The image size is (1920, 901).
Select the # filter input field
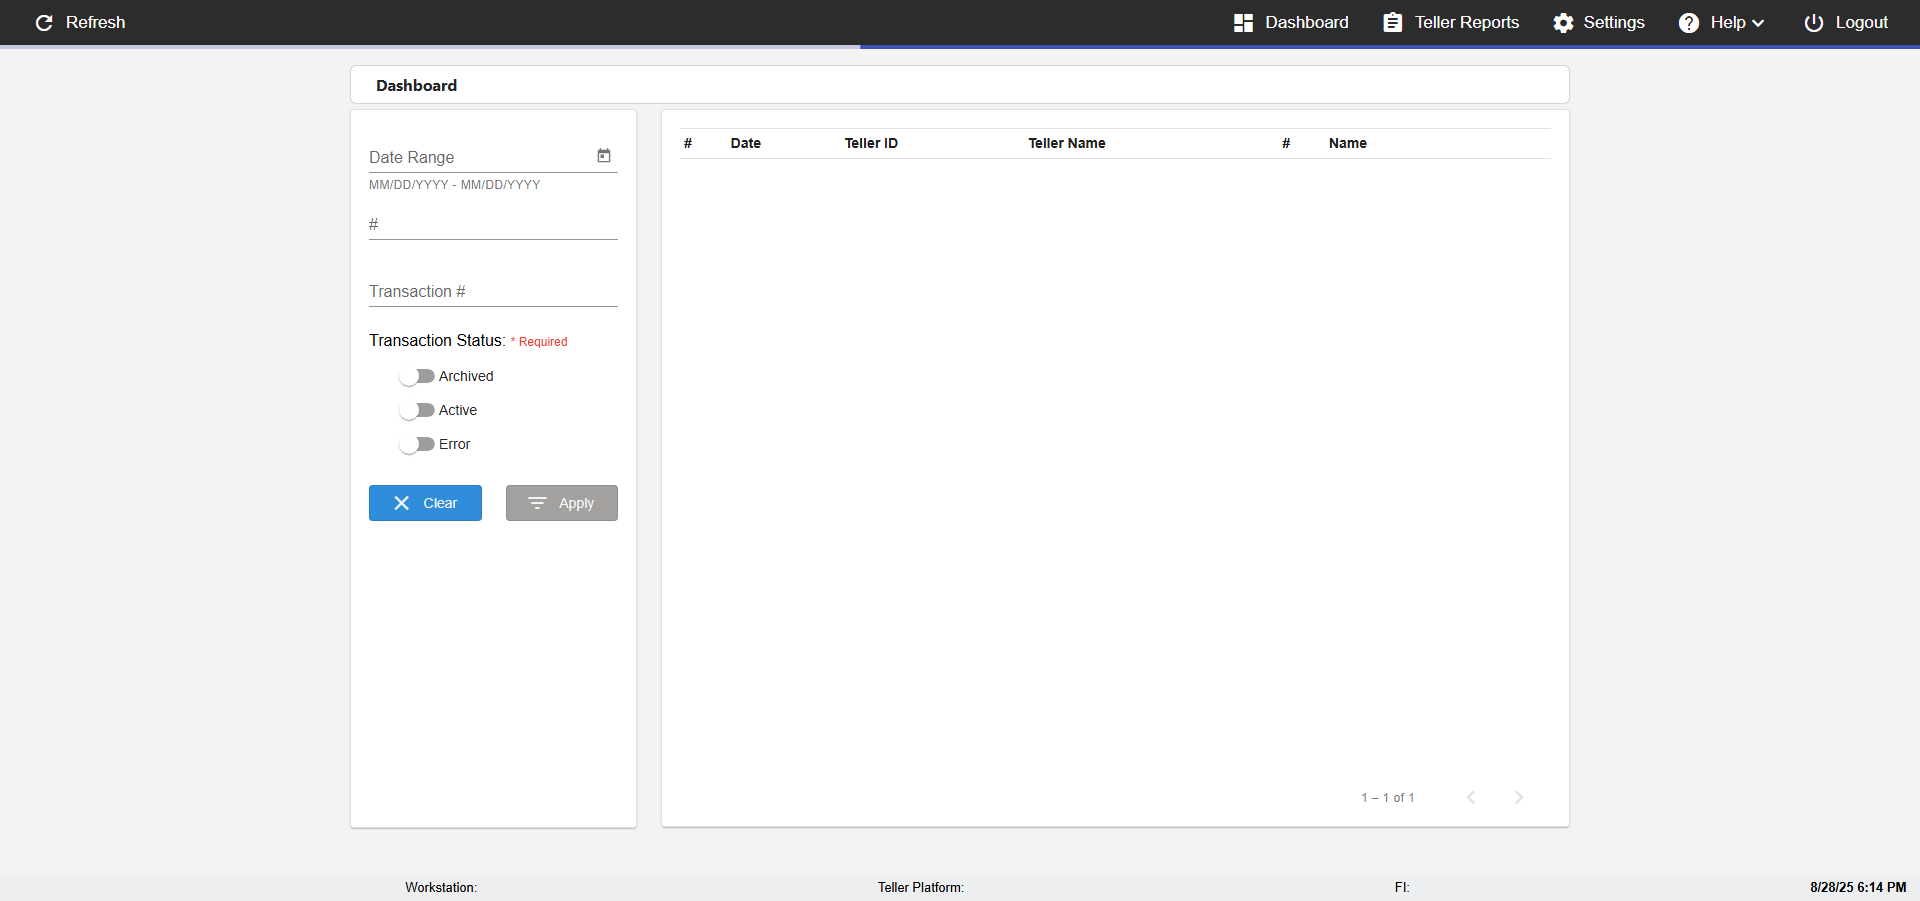[493, 224]
